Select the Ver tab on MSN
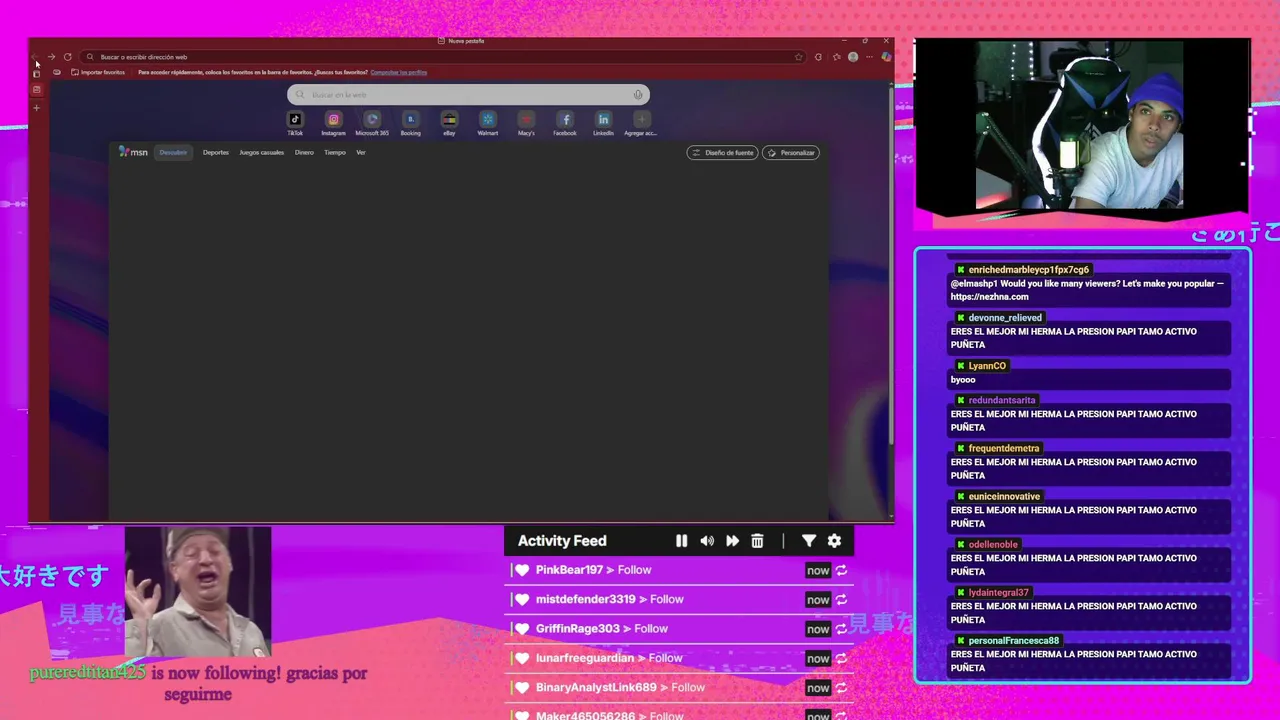The height and width of the screenshot is (720, 1280). (361, 152)
